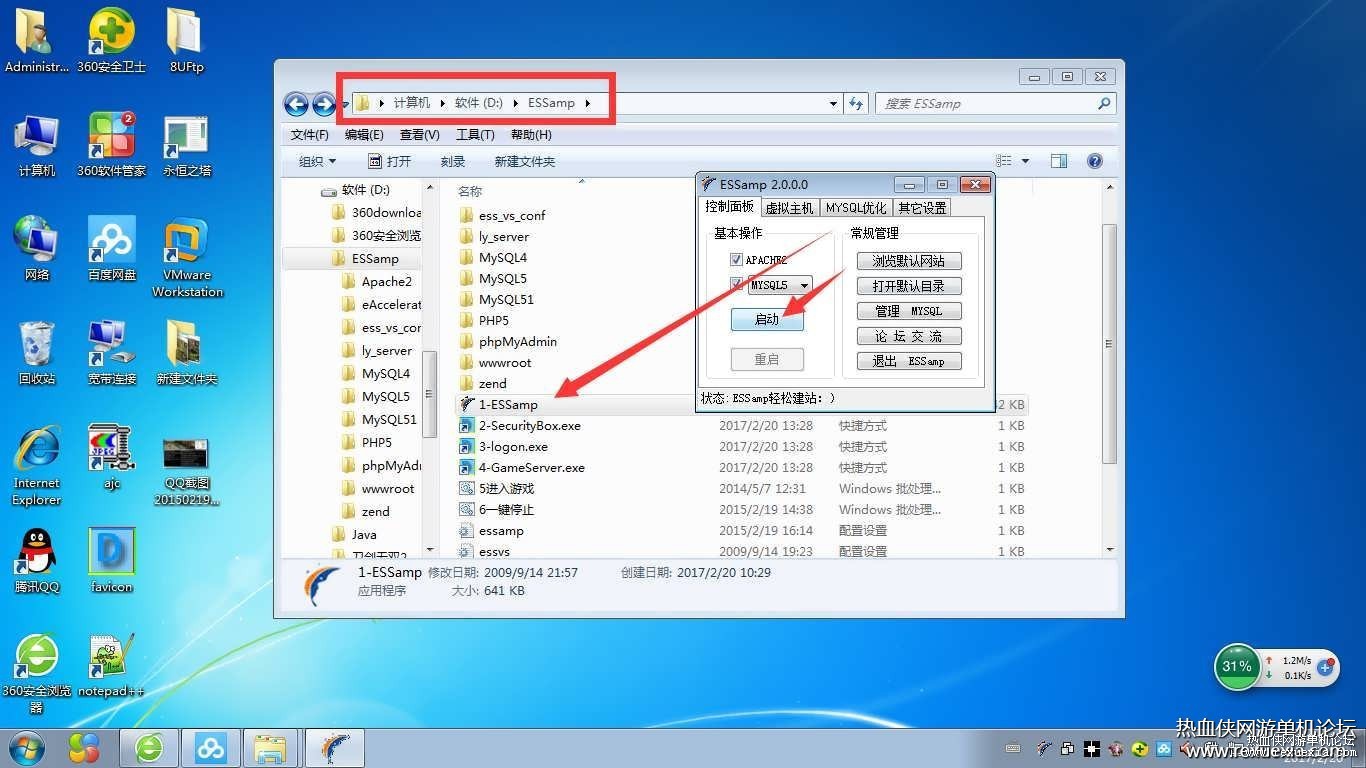Screen dimensions: 1366x768
Task: Open the recent pages dropdown next to forward
Action: click(x=344, y=103)
